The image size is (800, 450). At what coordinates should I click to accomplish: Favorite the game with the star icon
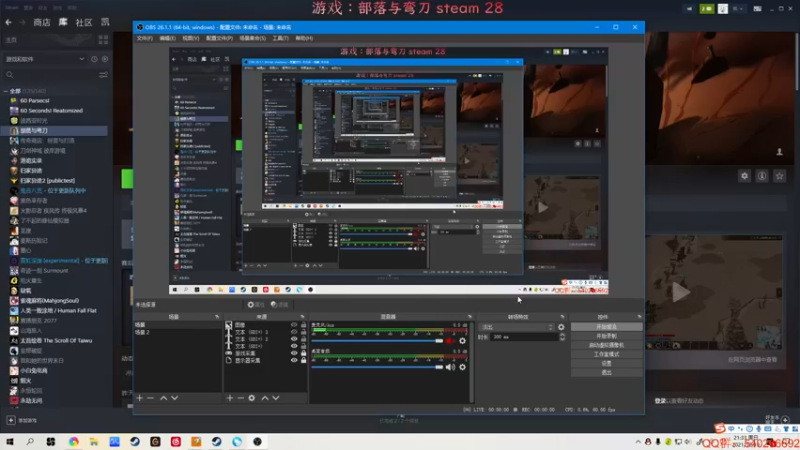click(x=780, y=176)
